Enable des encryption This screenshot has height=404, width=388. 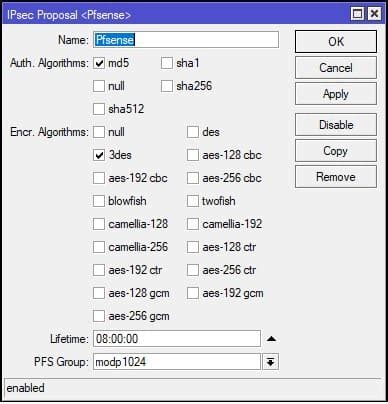[x=193, y=132]
